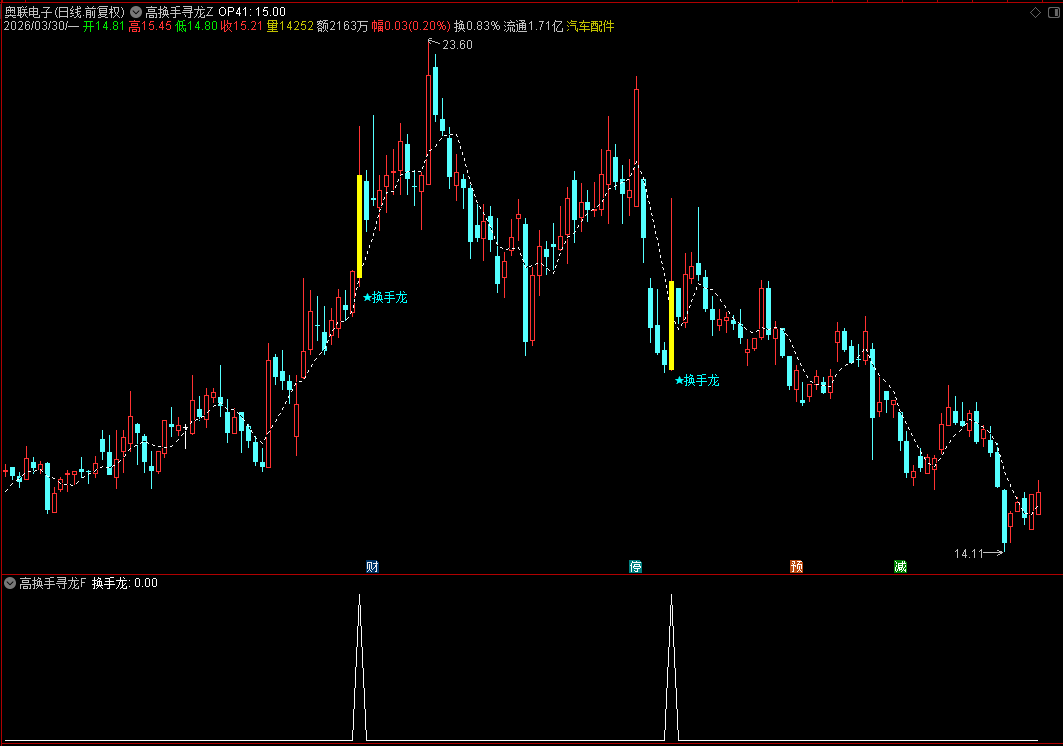Click the 财 financial report marker

pyautogui.click(x=372, y=566)
